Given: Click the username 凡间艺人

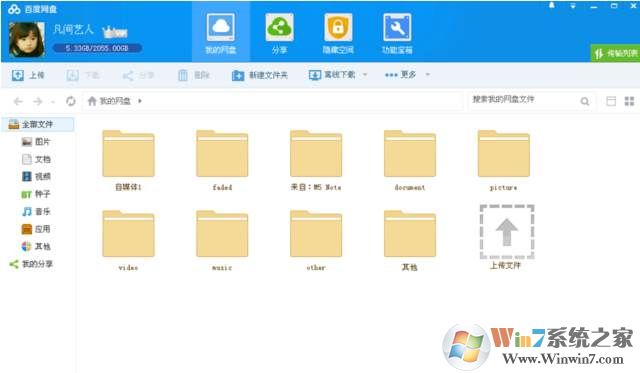Looking at the screenshot, I should [73, 29].
